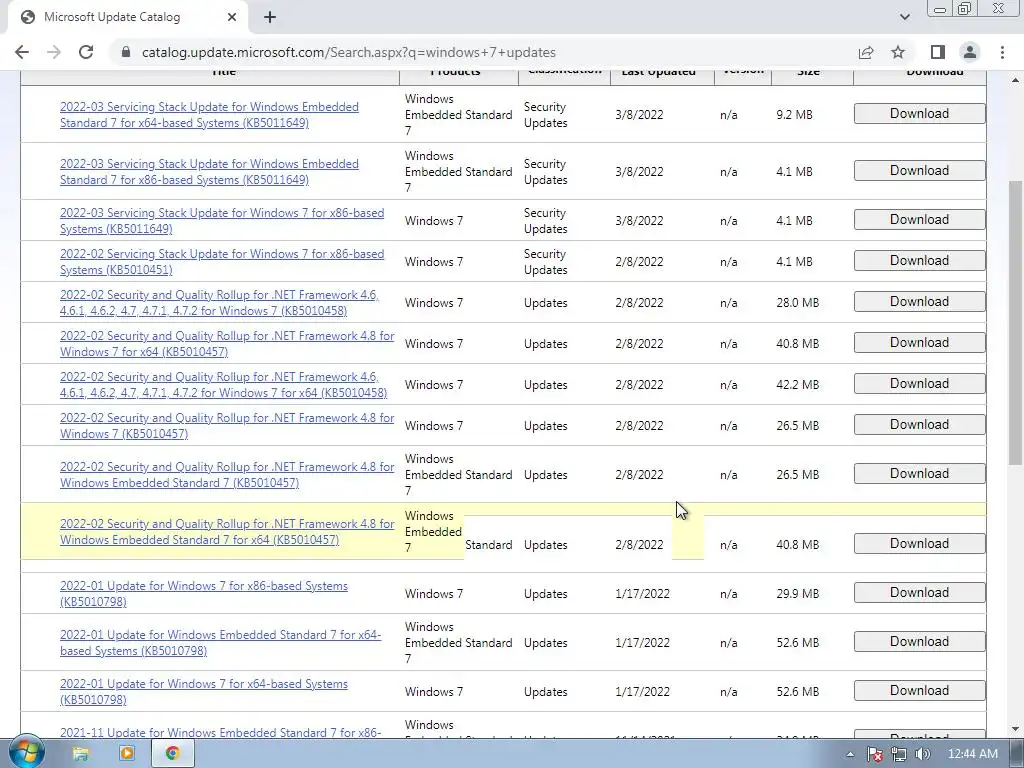Click the 12:44 AM taskbar clock

pyautogui.click(x=972, y=754)
